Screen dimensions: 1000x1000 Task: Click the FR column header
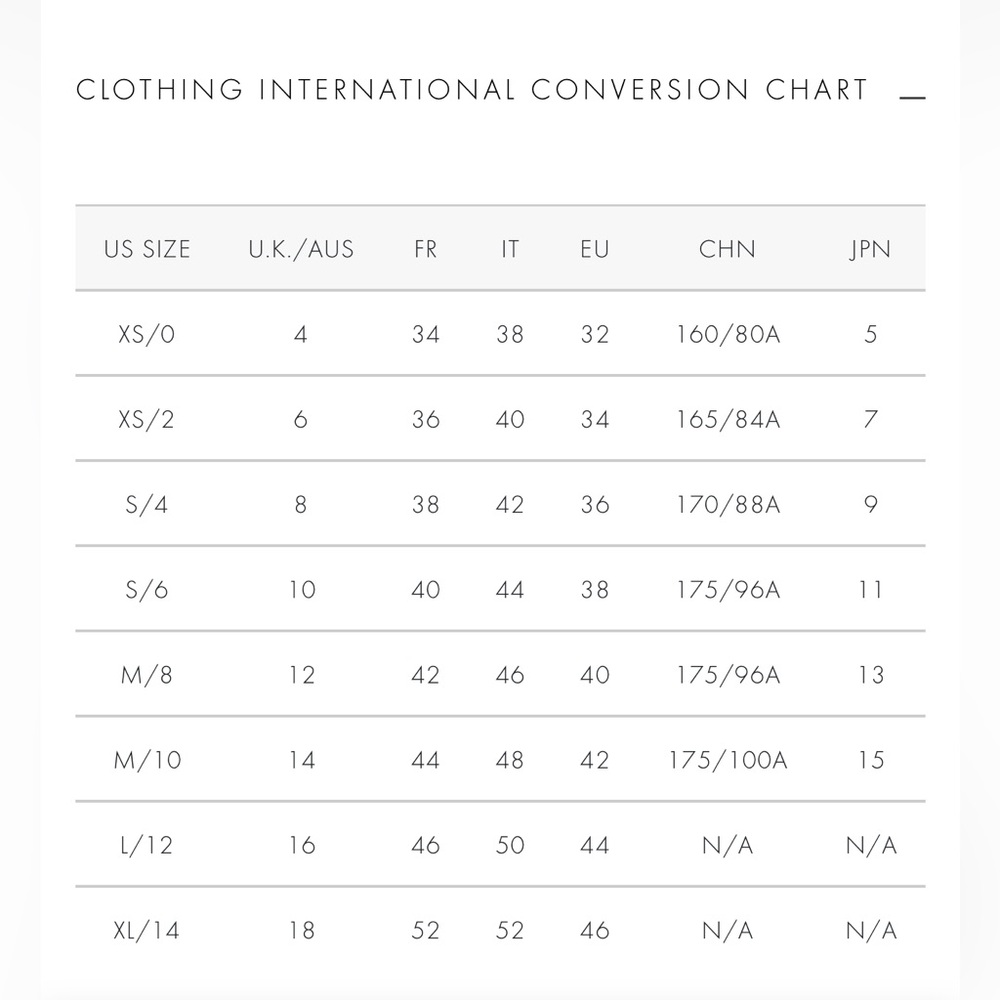[x=425, y=249]
